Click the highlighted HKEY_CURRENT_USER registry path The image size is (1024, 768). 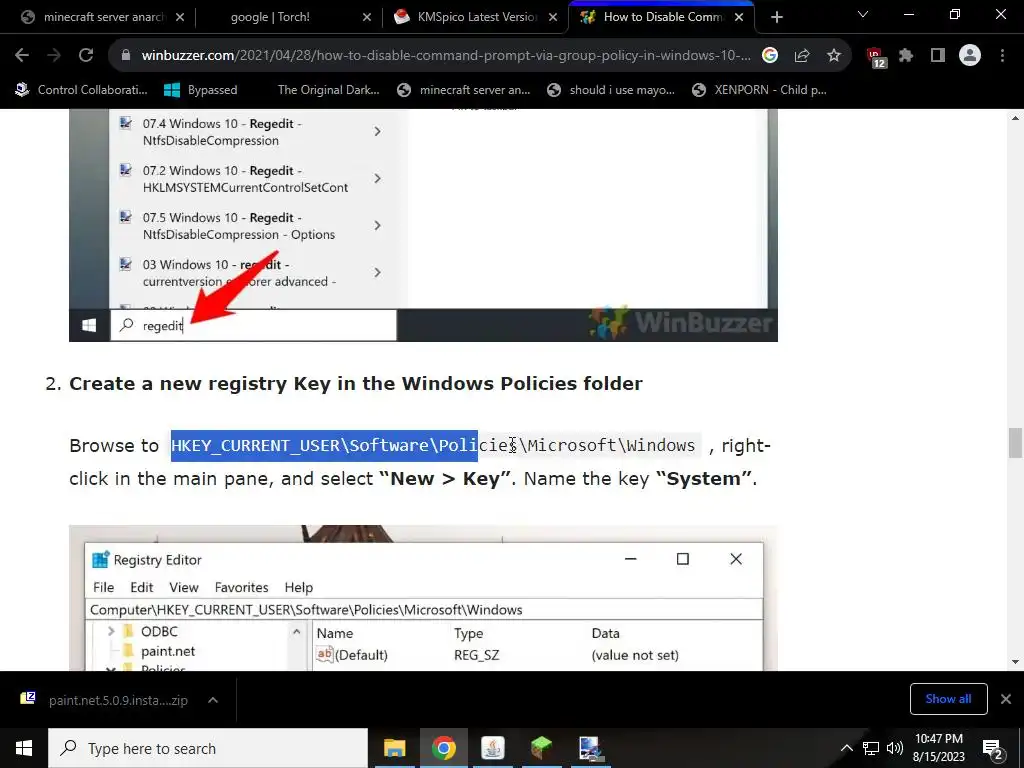click(x=324, y=445)
